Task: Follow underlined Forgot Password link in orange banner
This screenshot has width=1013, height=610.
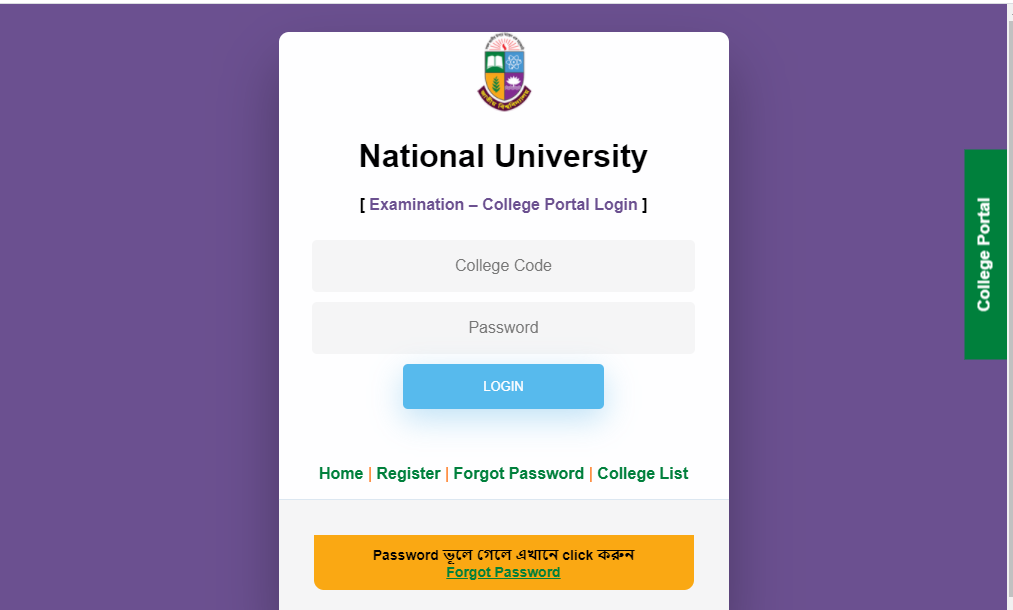Action: coord(503,573)
